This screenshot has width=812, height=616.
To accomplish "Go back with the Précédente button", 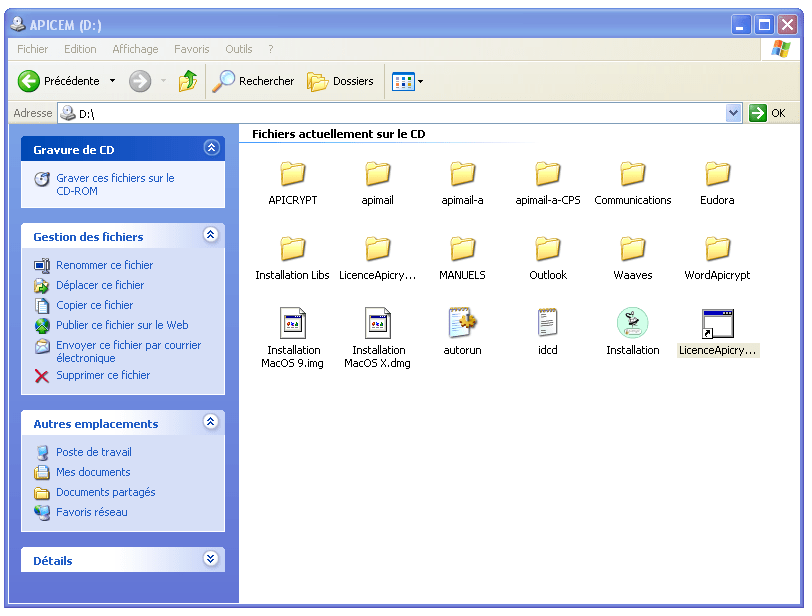I will tap(59, 81).
